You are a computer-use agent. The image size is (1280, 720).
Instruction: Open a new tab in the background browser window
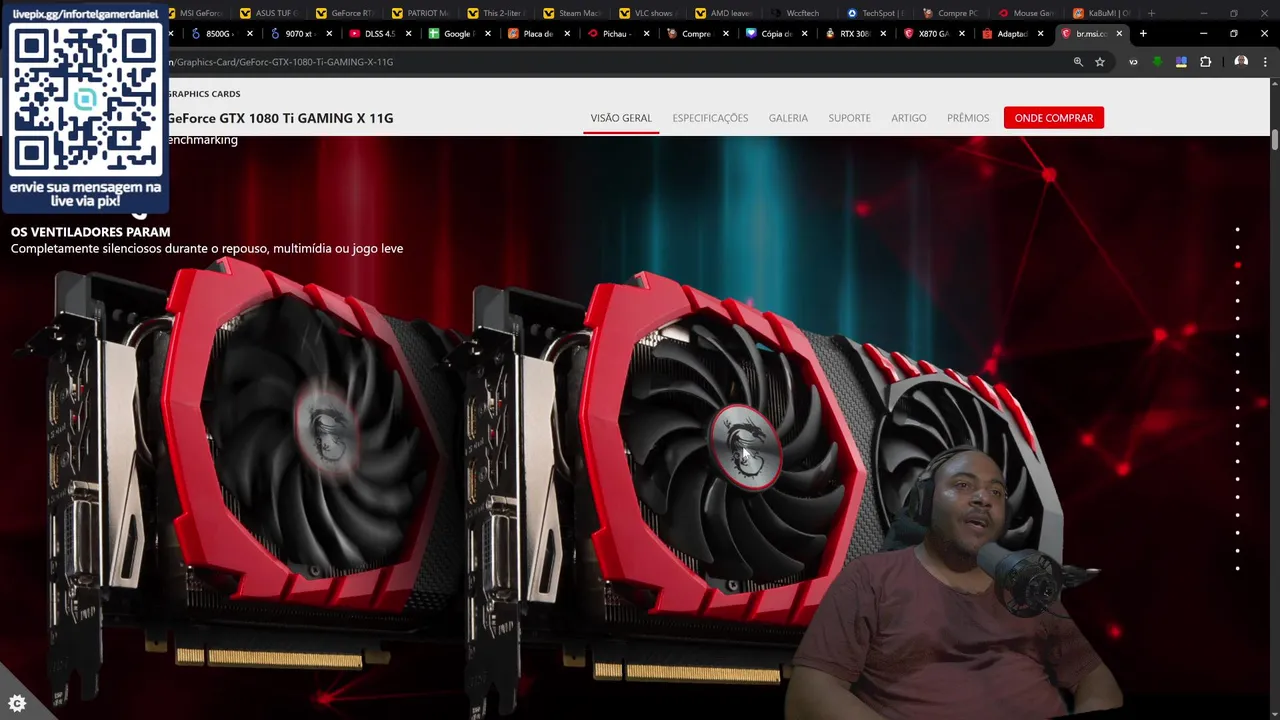coord(1151,13)
